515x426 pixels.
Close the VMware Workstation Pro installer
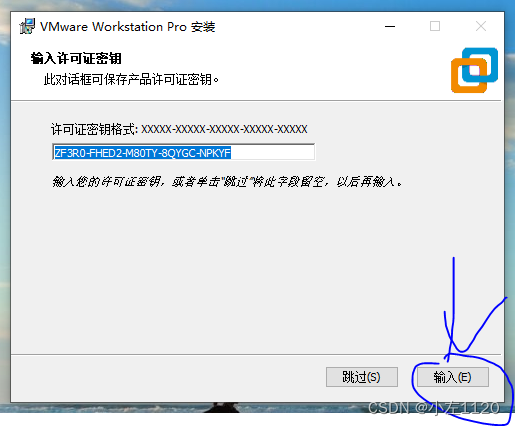[x=481, y=26]
